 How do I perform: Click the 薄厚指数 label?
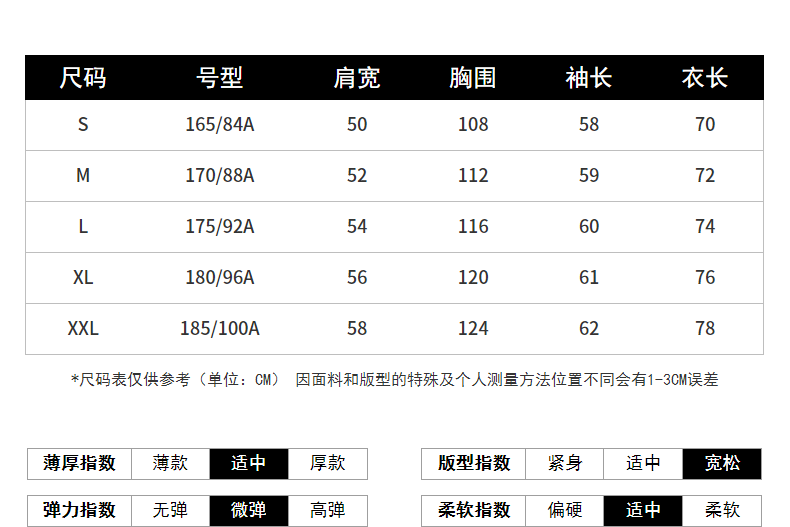click(x=80, y=464)
